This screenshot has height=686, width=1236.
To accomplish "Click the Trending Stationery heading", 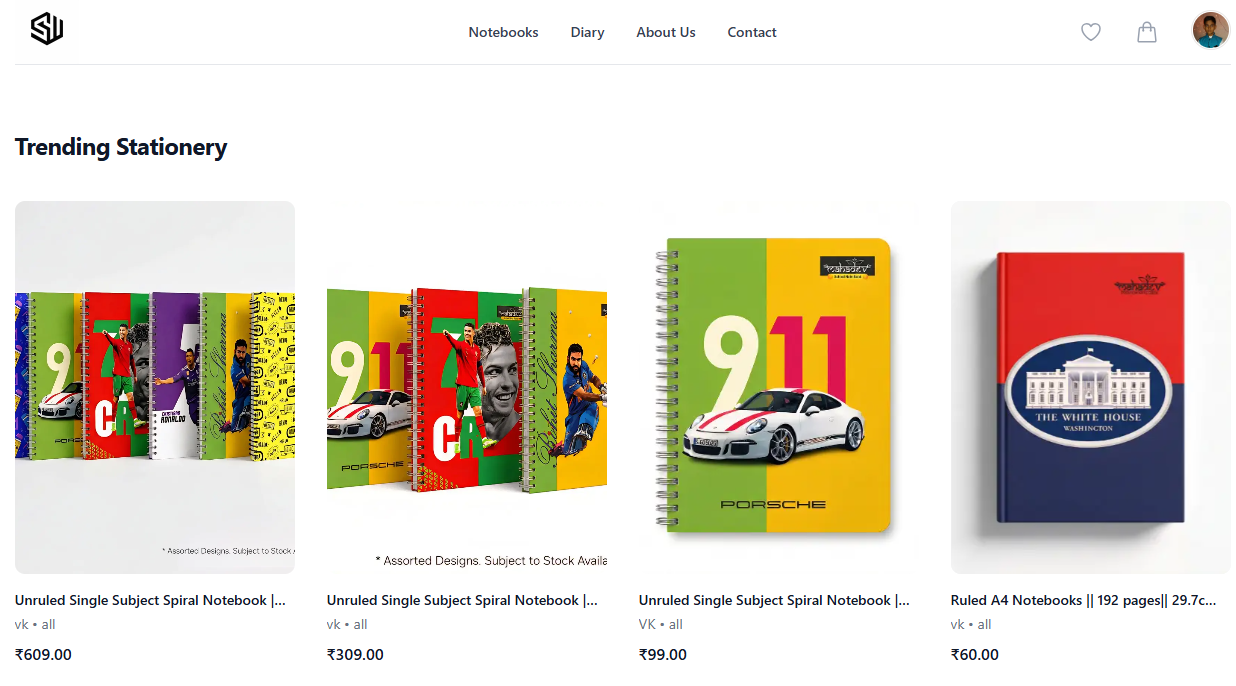I will [121, 147].
